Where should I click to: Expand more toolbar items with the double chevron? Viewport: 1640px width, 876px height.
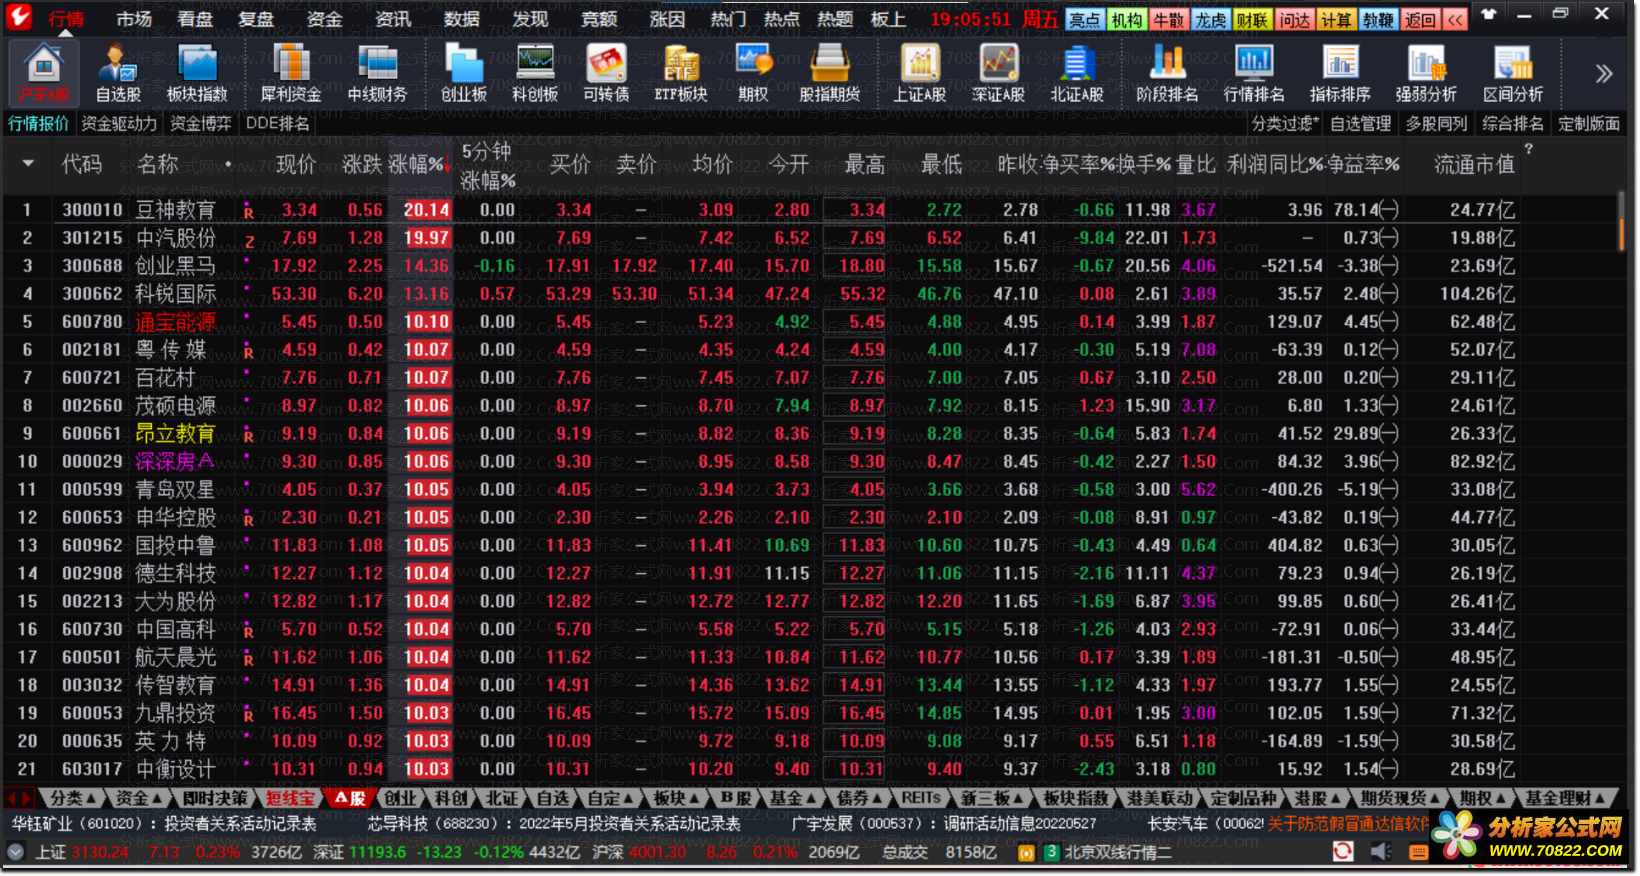point(1604,73)
